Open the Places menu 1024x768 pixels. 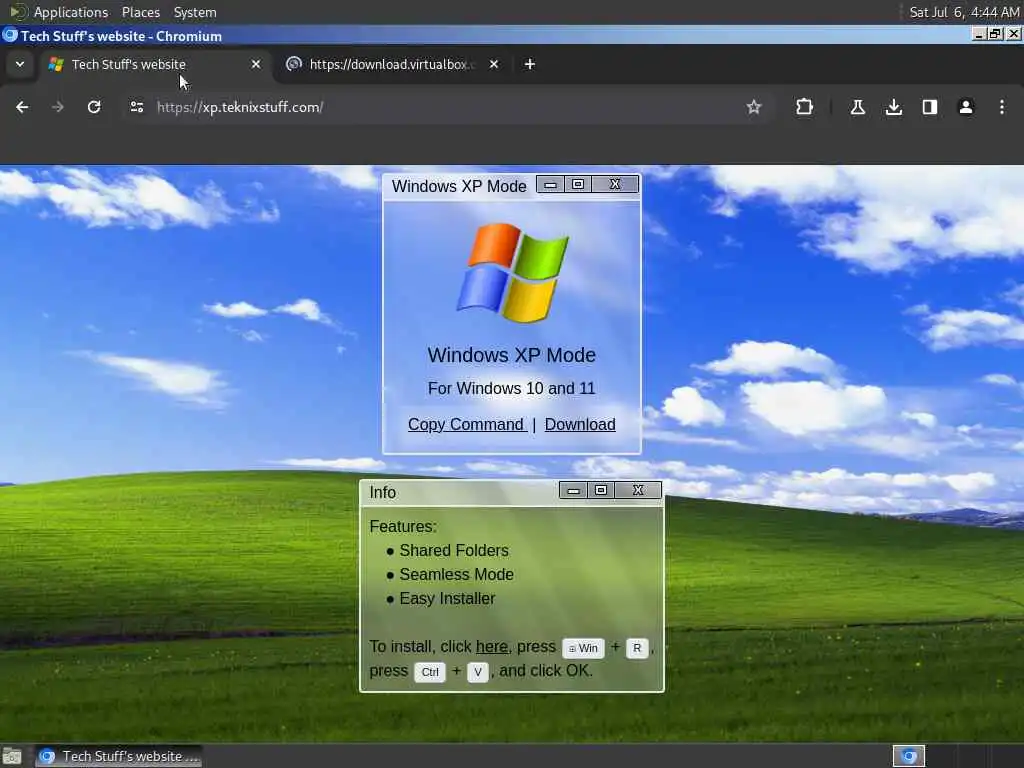140,12
